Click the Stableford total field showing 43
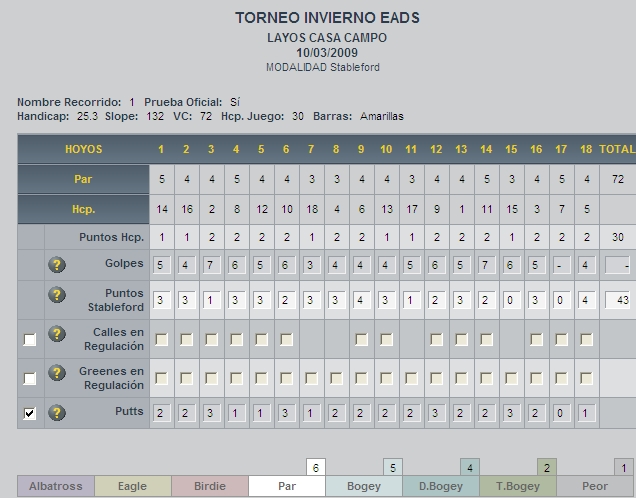The width and height of the screenshot is (636, 498). [618, 300]
